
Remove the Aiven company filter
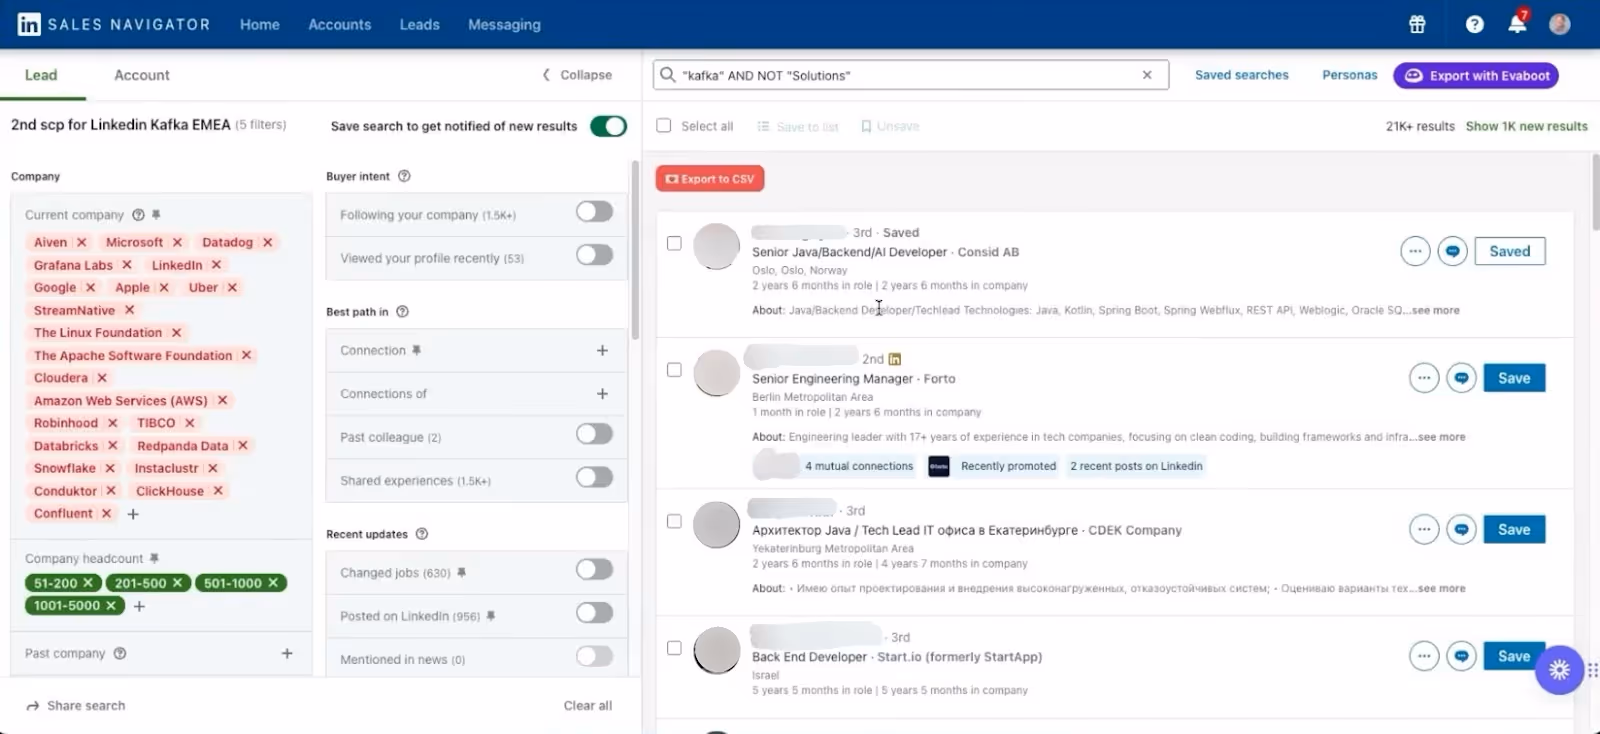81,242
